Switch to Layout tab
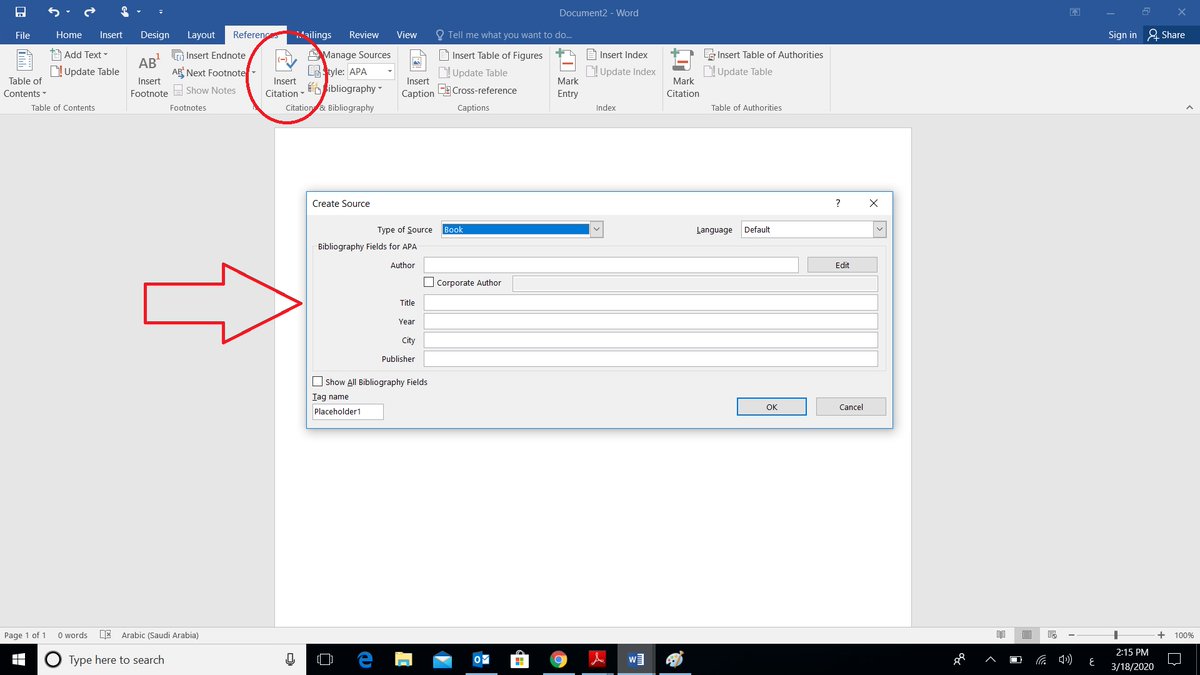The width and height of the screenshot is (1200, 675). click(201, 35)
